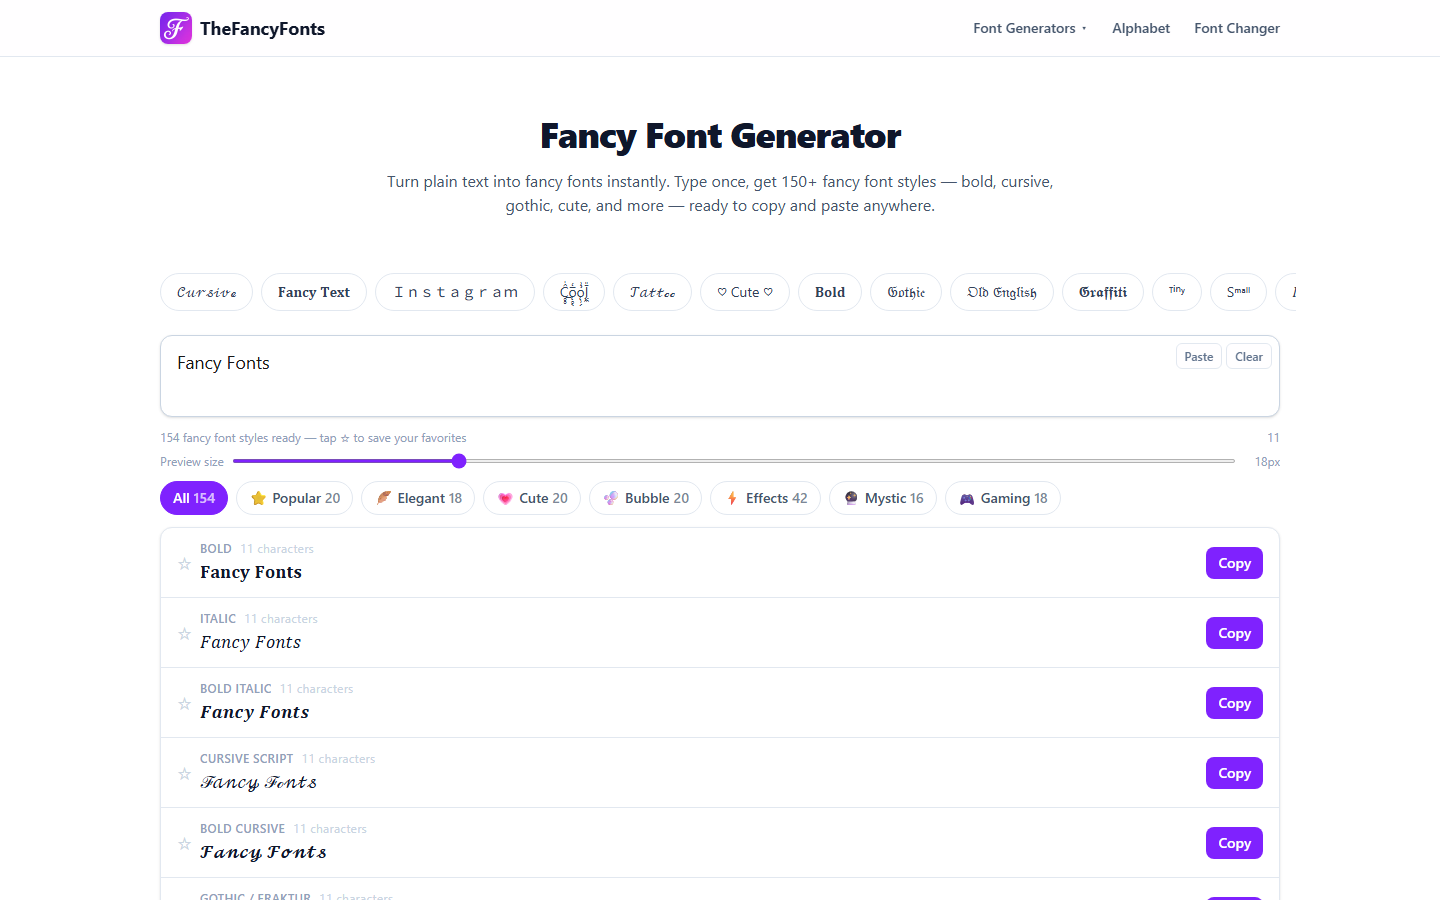The width and height of the screenshot is (1440, 900).
Task: Show All 154 styles tab
Action: (194, 498)
